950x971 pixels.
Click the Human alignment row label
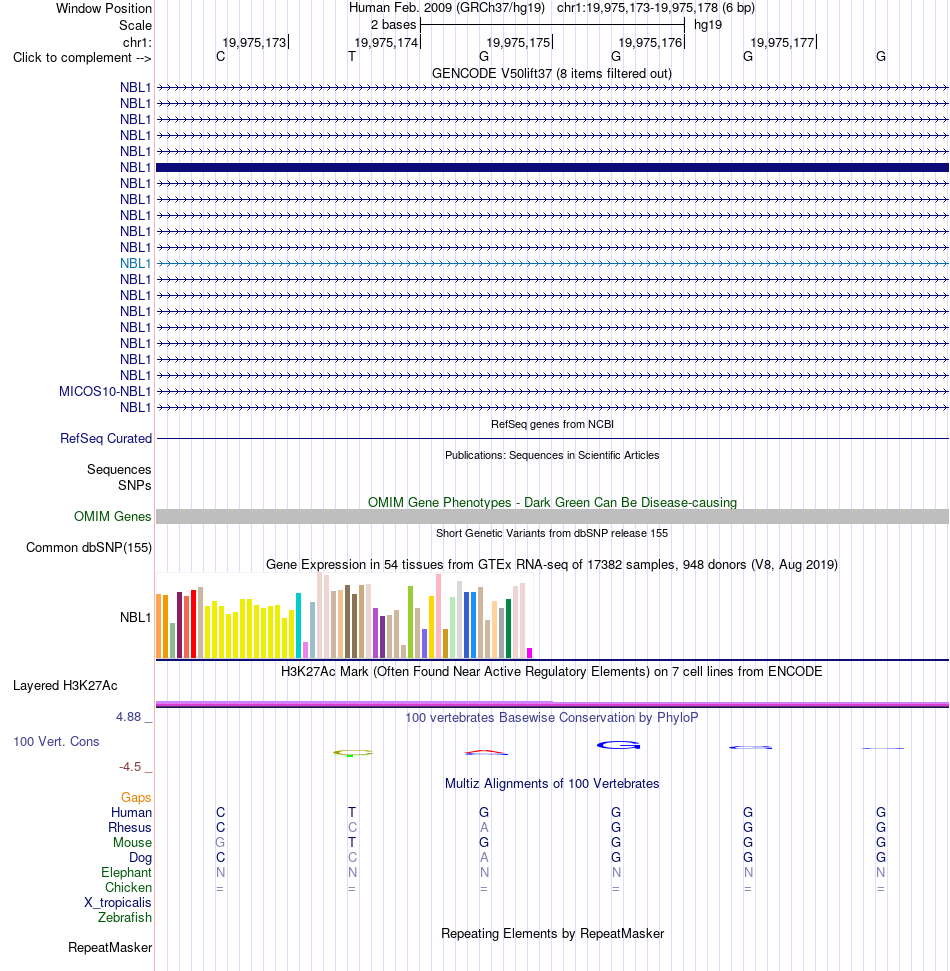131,812
